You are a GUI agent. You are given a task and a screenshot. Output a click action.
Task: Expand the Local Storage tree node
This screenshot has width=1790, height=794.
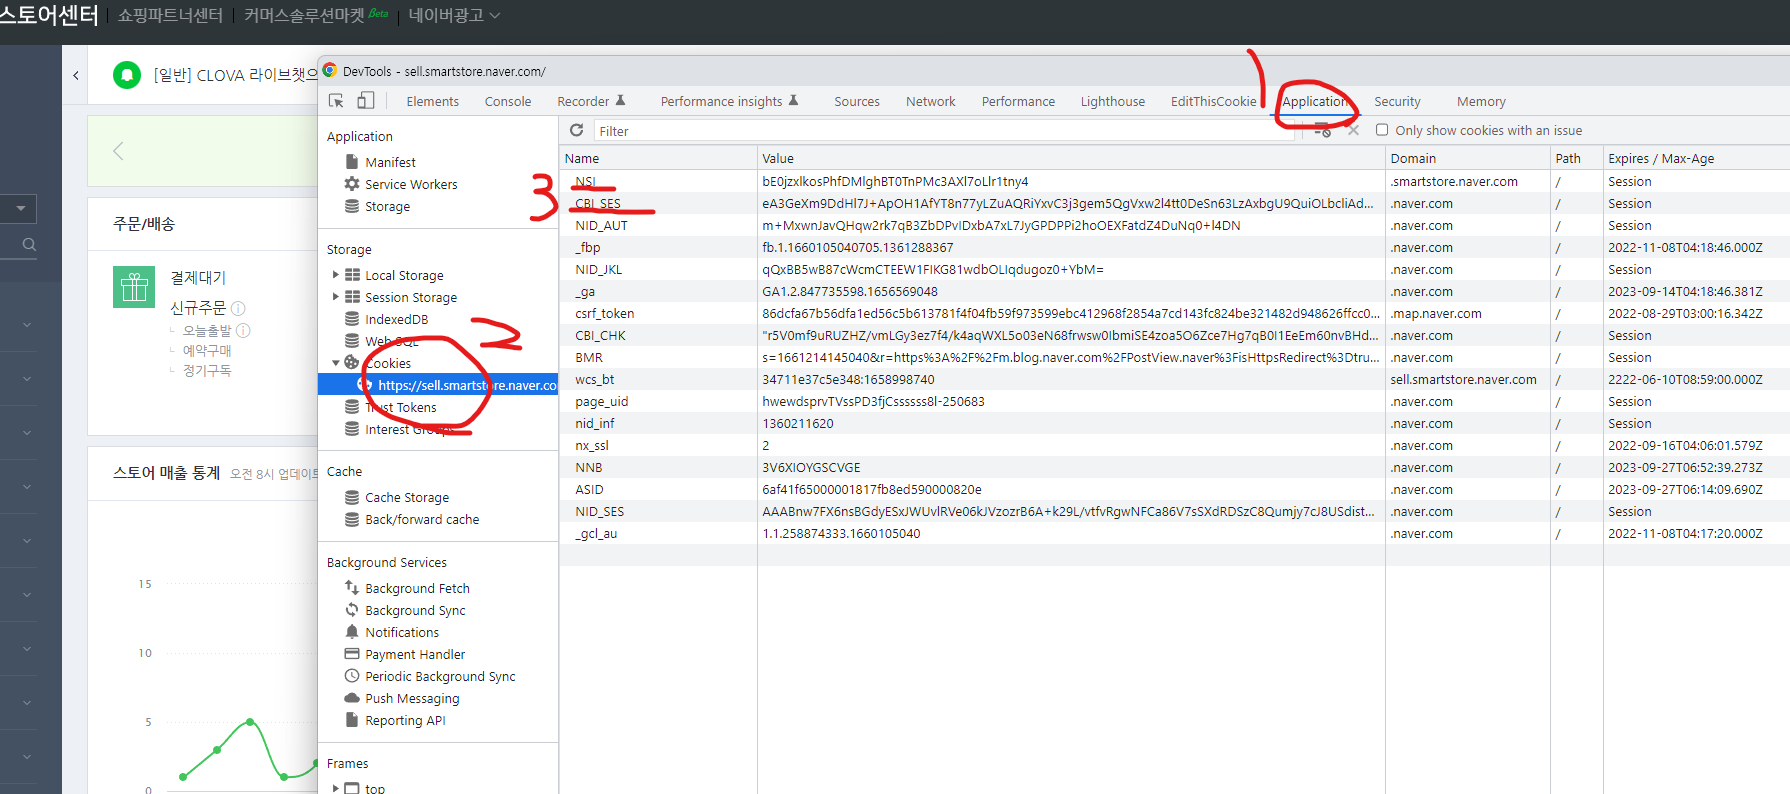point(335,275)
